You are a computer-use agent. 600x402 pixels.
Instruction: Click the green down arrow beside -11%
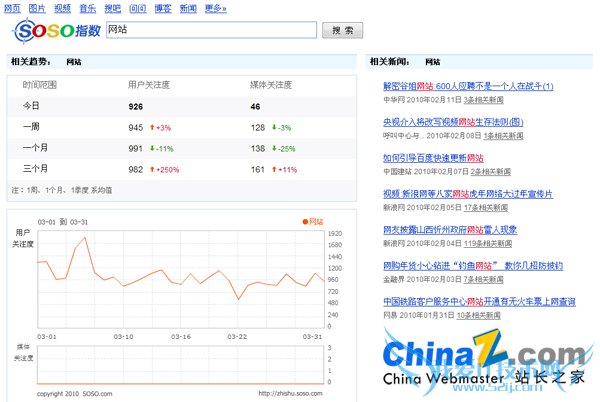pos(152,148)
